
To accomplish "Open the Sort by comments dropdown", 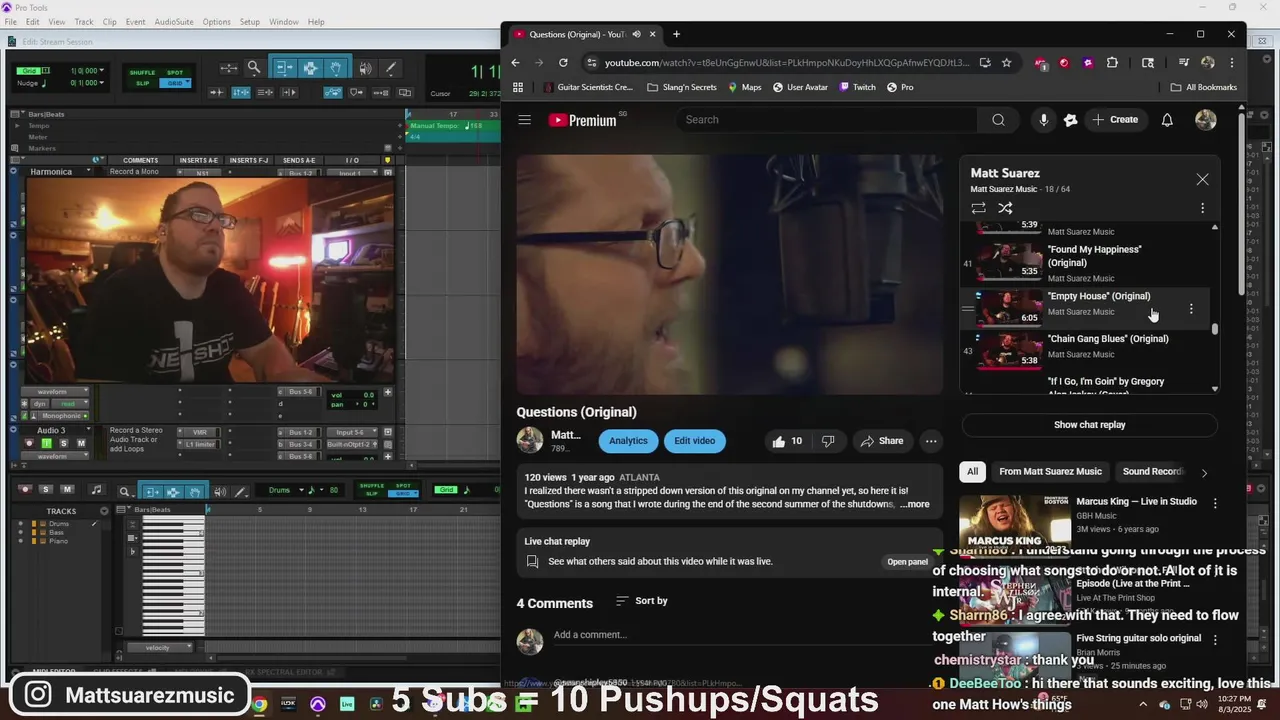I will [641, 601].
